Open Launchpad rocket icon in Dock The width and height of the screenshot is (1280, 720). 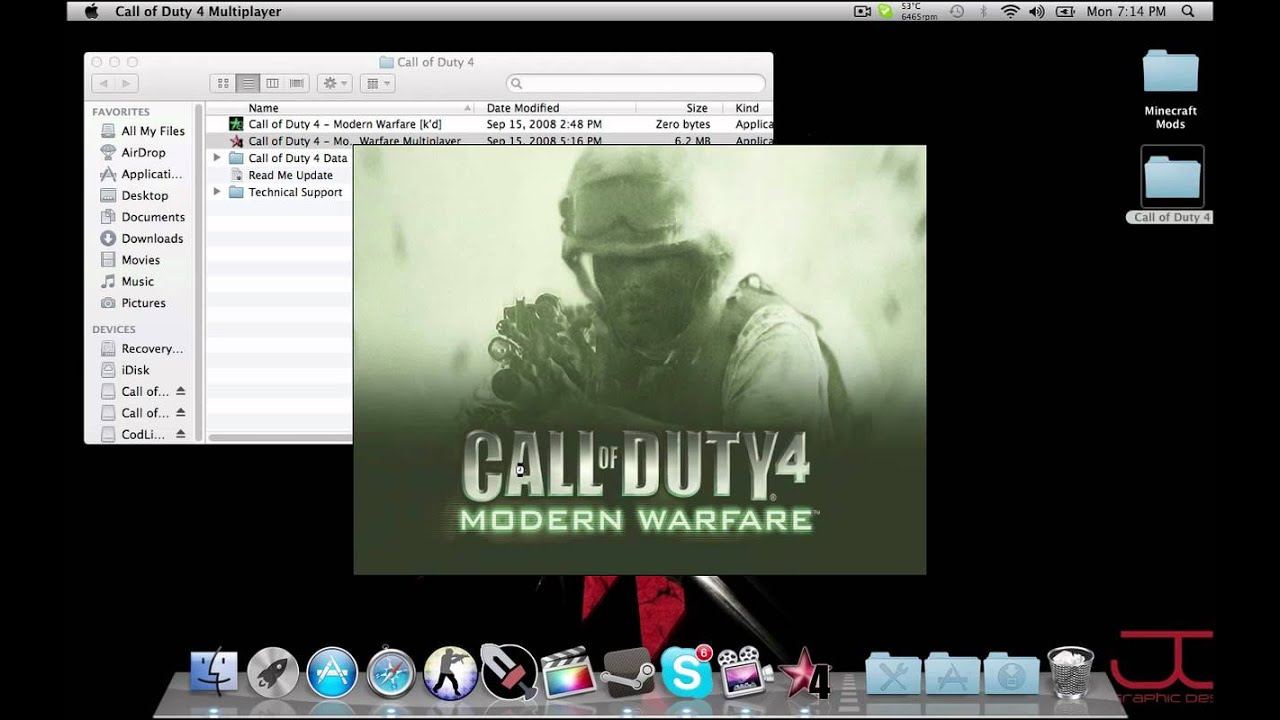[x=272, y=673]
